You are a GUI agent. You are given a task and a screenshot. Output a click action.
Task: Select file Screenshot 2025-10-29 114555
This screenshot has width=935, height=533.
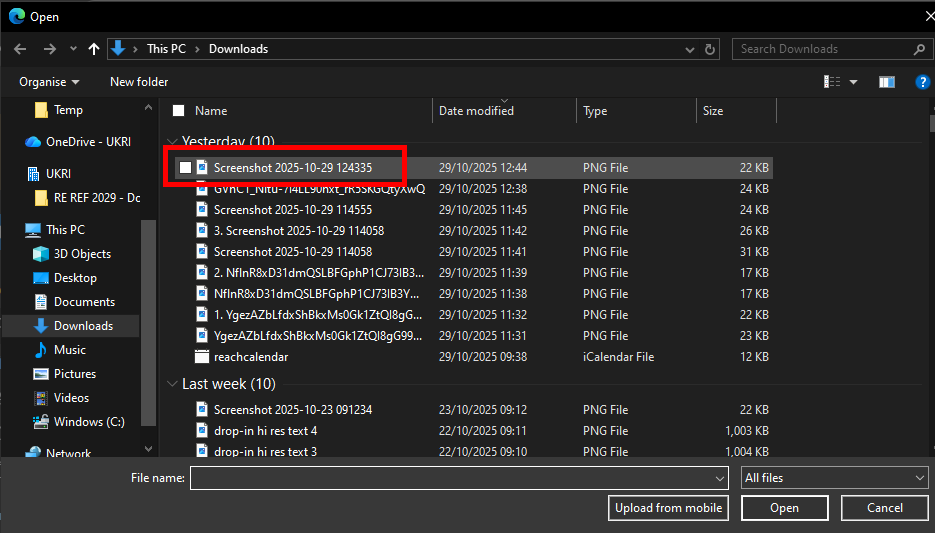(x=293, y=210)
